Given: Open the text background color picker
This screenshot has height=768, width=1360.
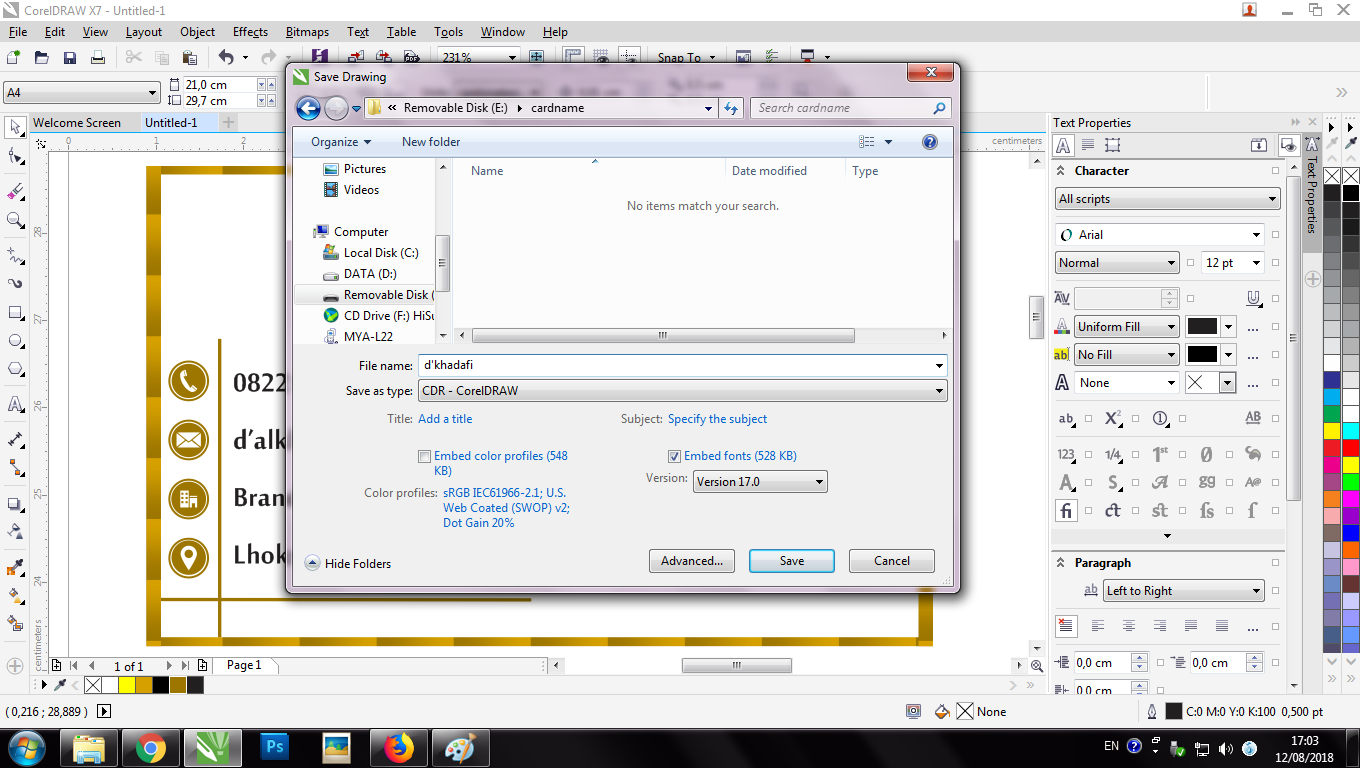Looking at the screenshot, I should (1211, 355).
